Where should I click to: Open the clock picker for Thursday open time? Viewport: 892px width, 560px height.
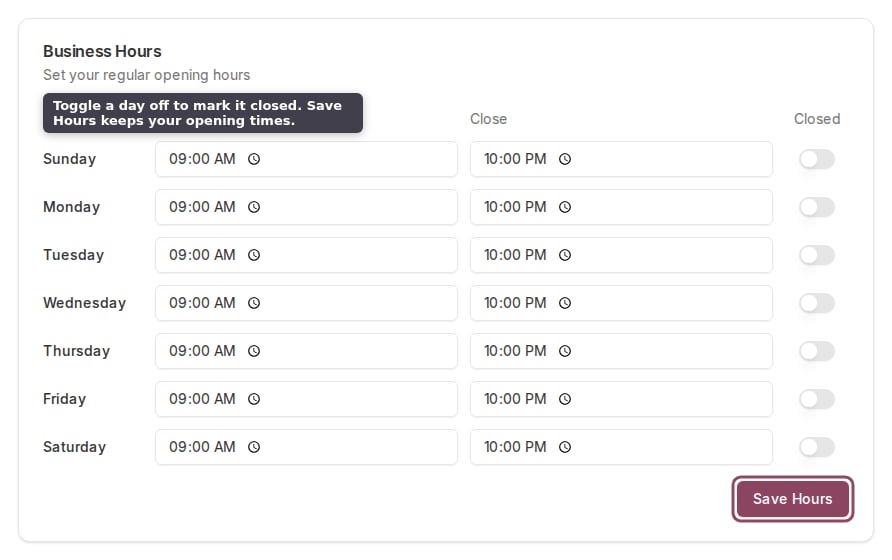point(254,351)
